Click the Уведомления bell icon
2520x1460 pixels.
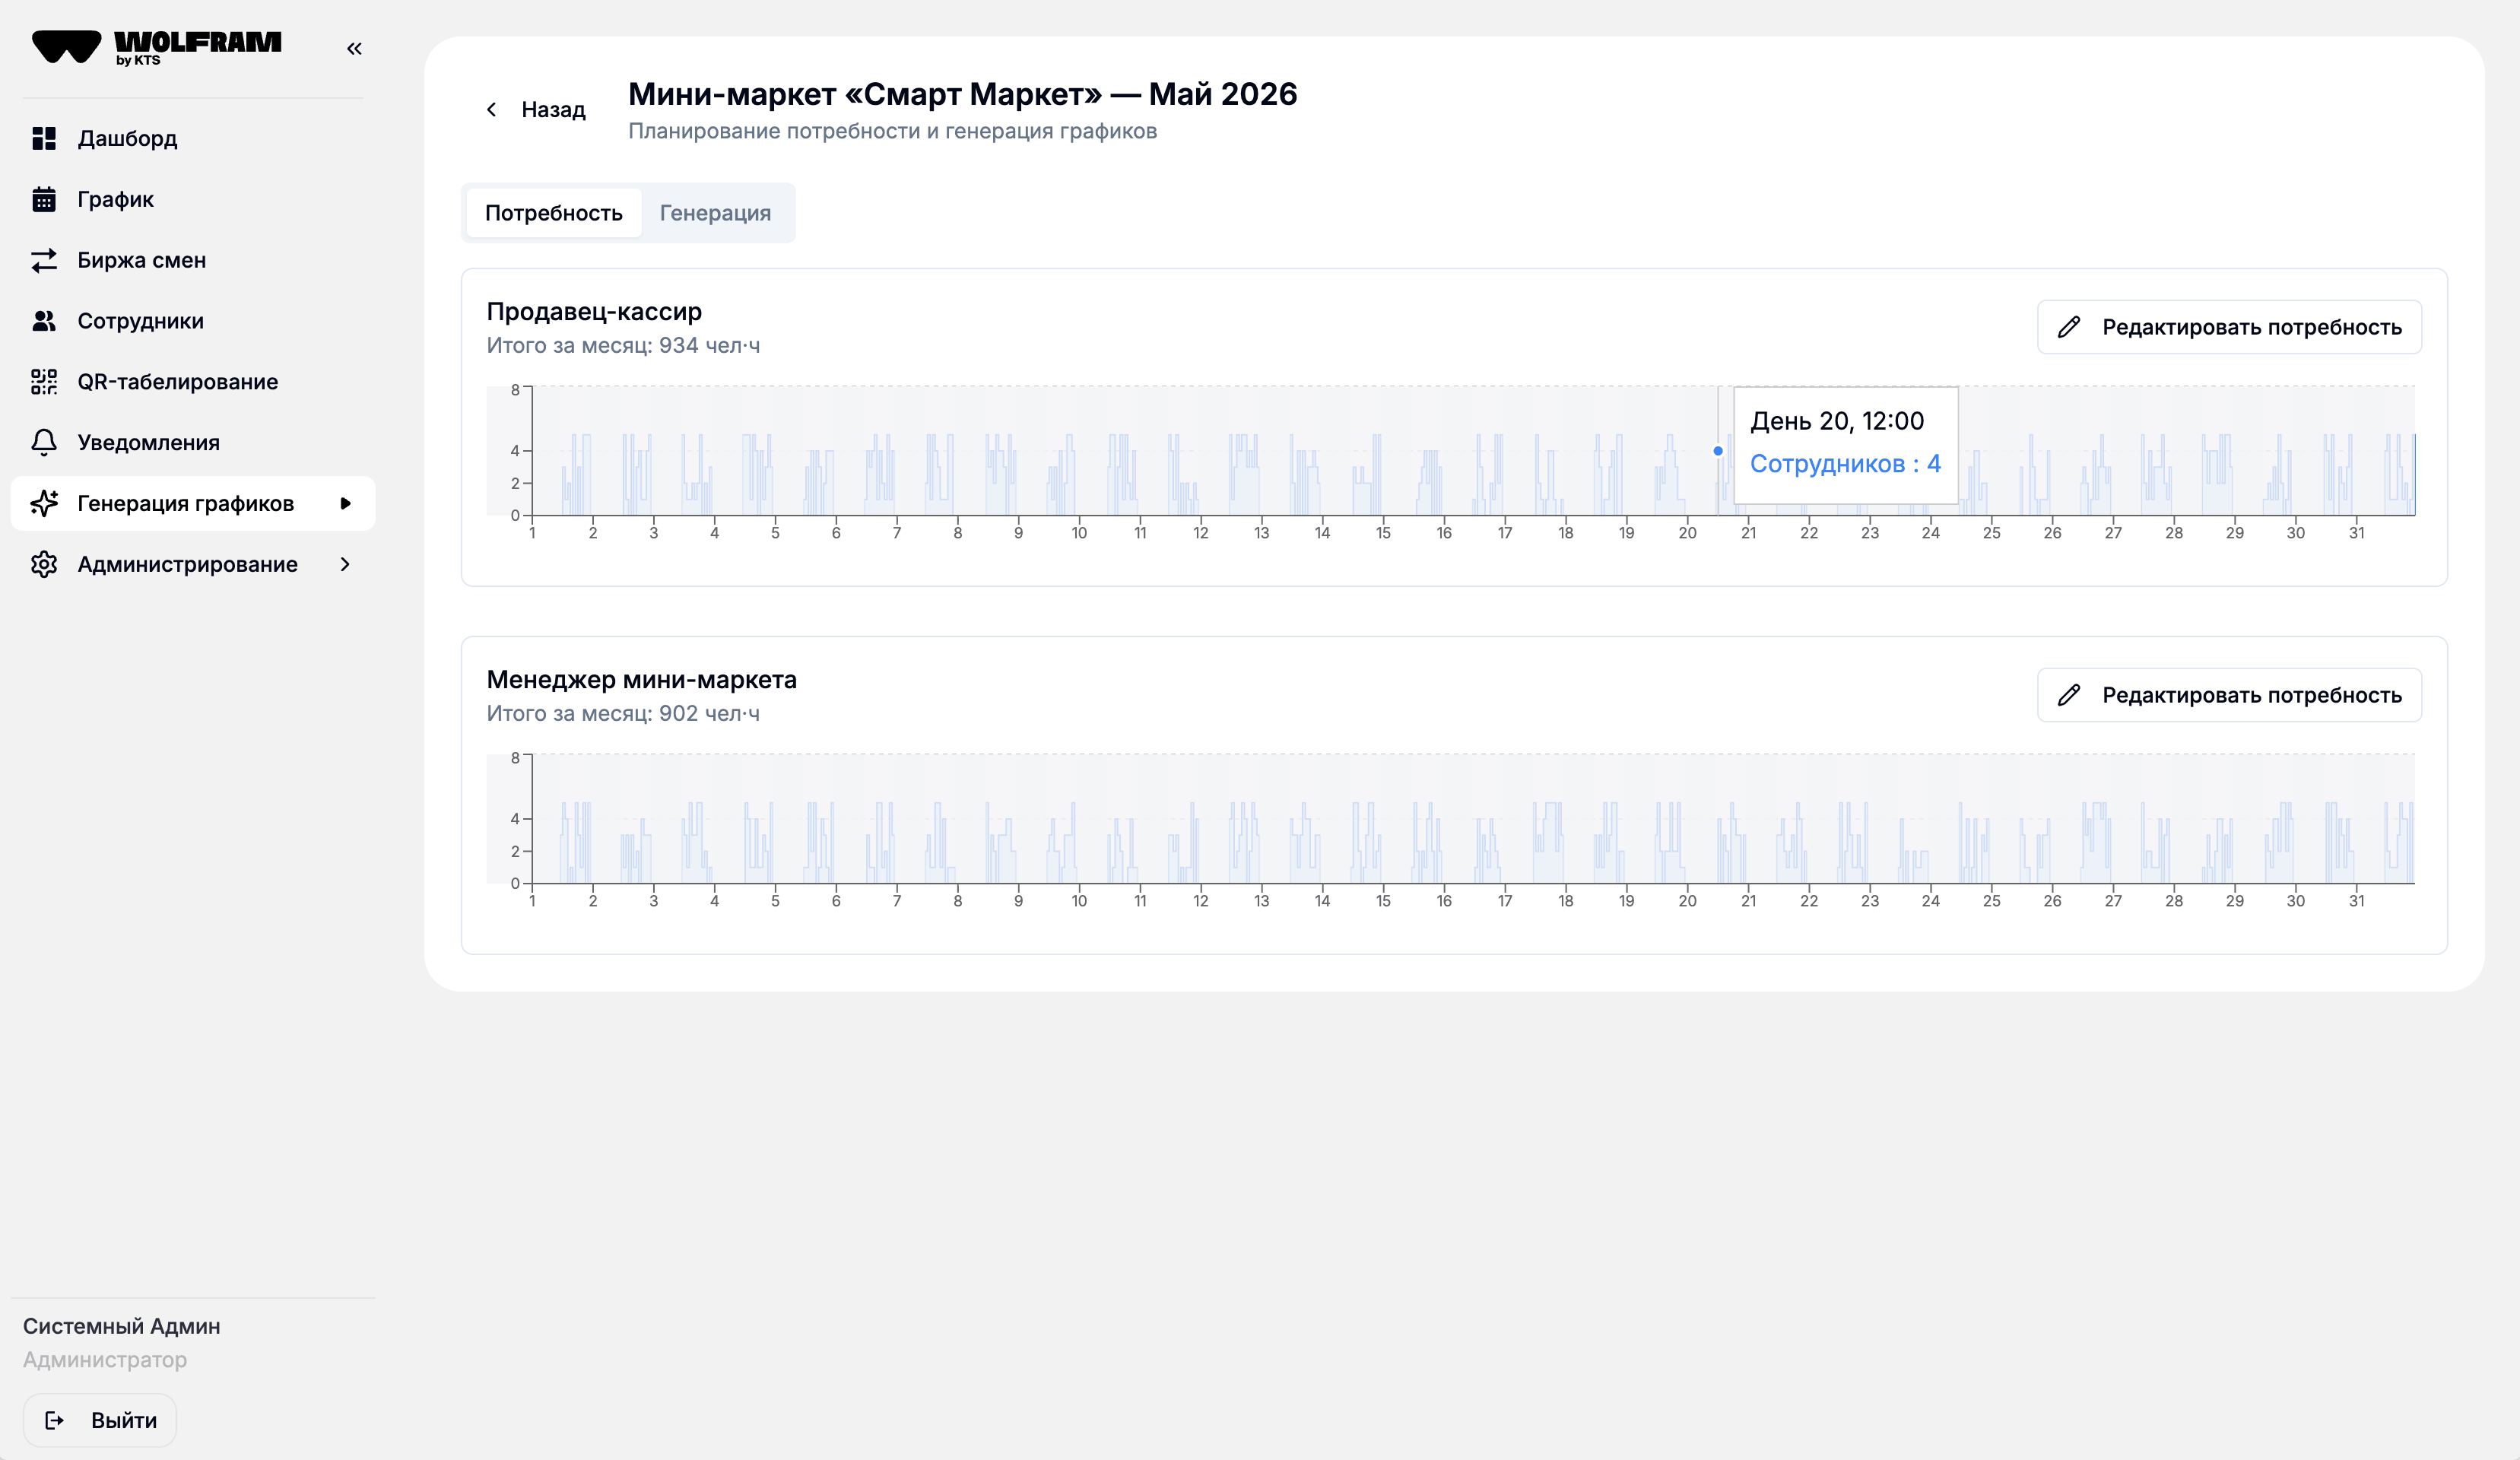pos(44,443)
